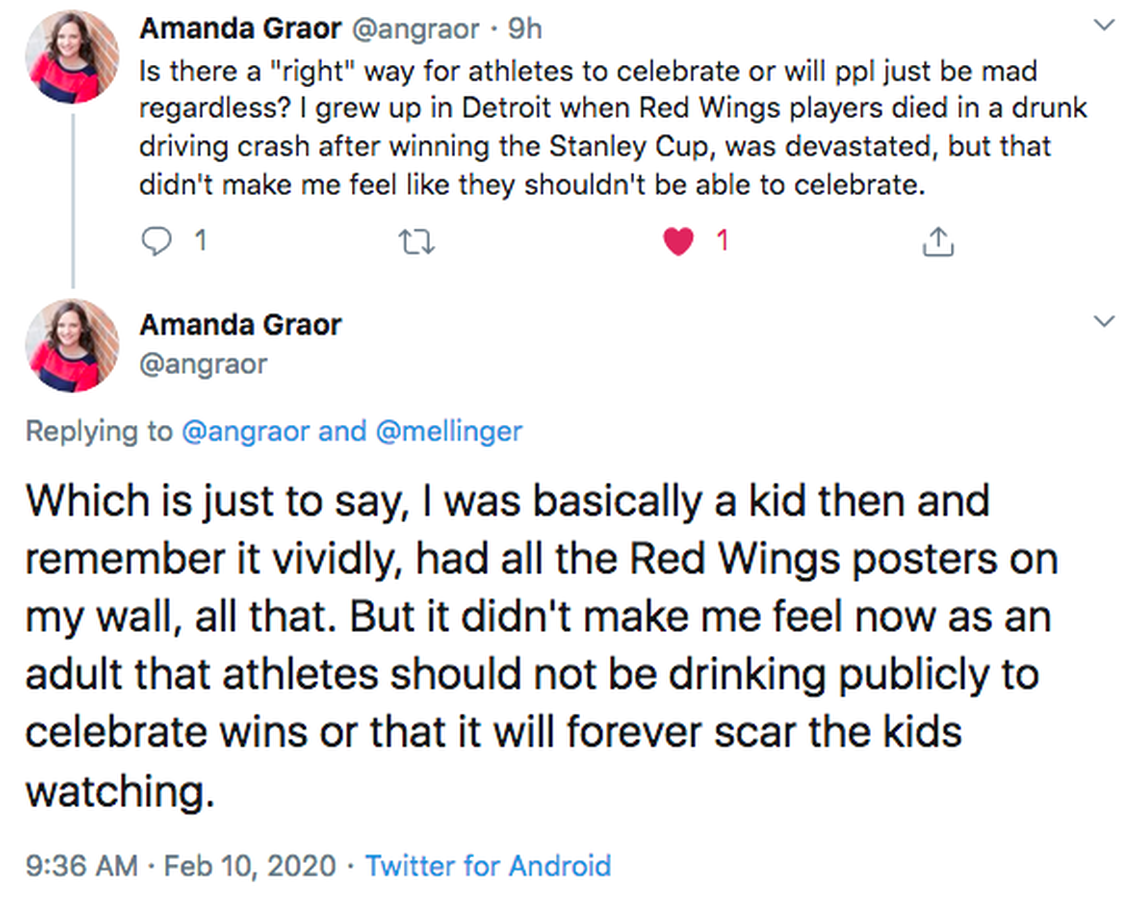
Task: Open the first tweet's chevron dropdown menu
Action: (x=1105, y=26)
